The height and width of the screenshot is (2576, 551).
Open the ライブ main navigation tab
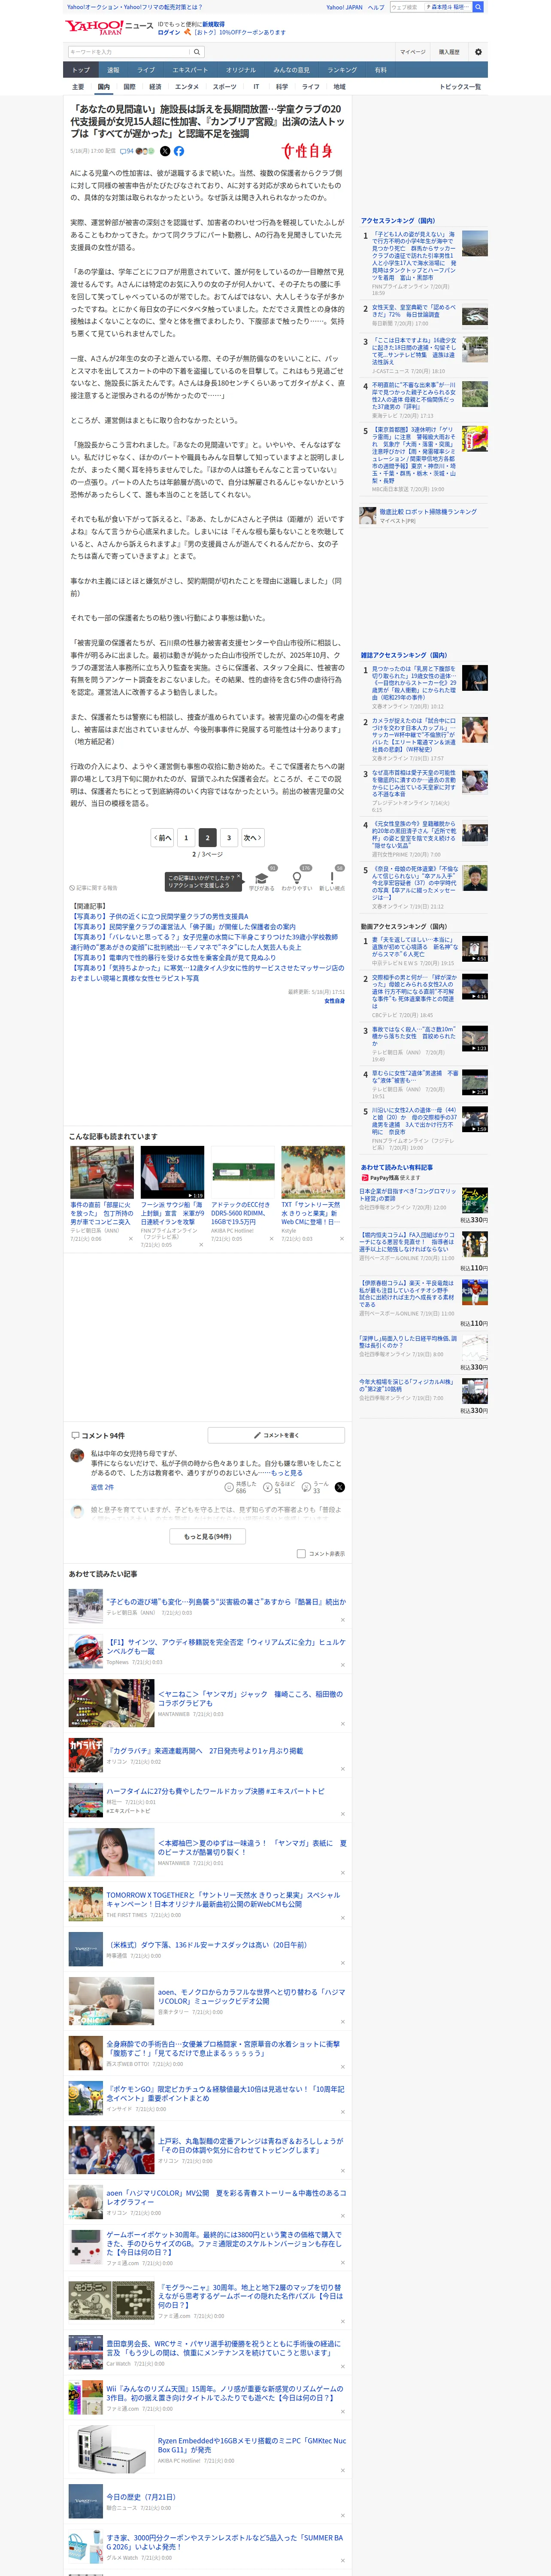pyautogui.click(x=146, y=70)
